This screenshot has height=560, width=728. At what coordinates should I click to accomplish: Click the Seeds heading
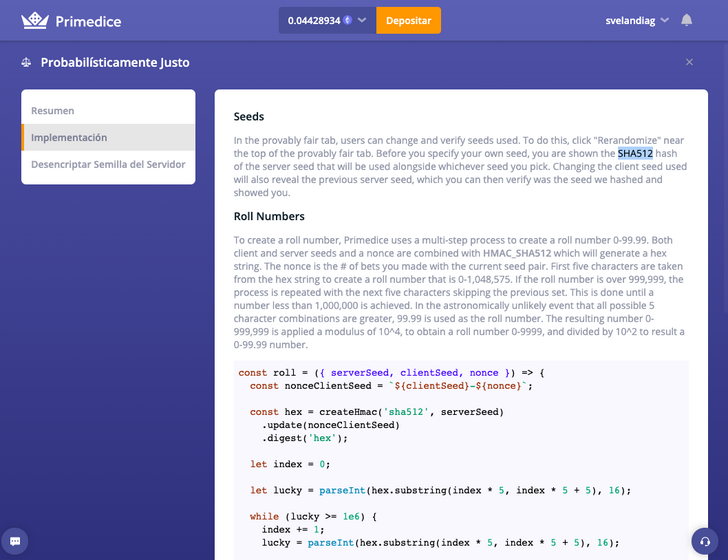coord(249,117)
